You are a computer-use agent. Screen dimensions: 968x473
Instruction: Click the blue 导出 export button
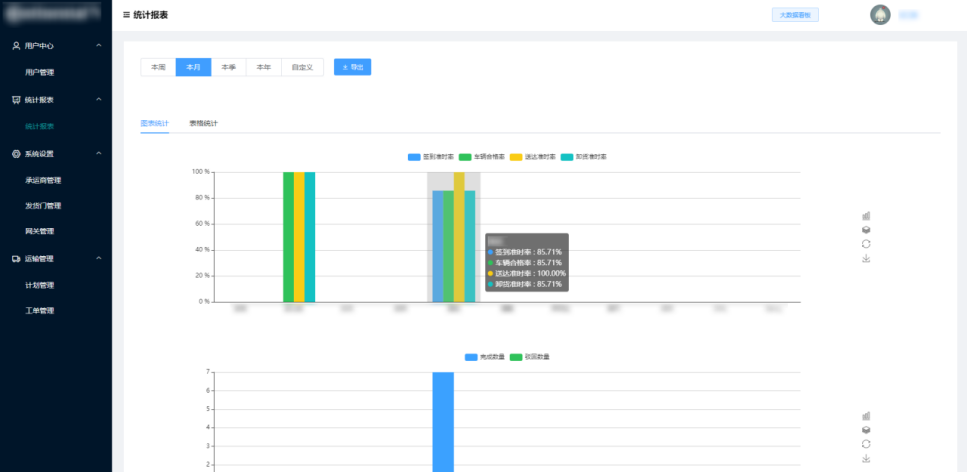point(352,67)
